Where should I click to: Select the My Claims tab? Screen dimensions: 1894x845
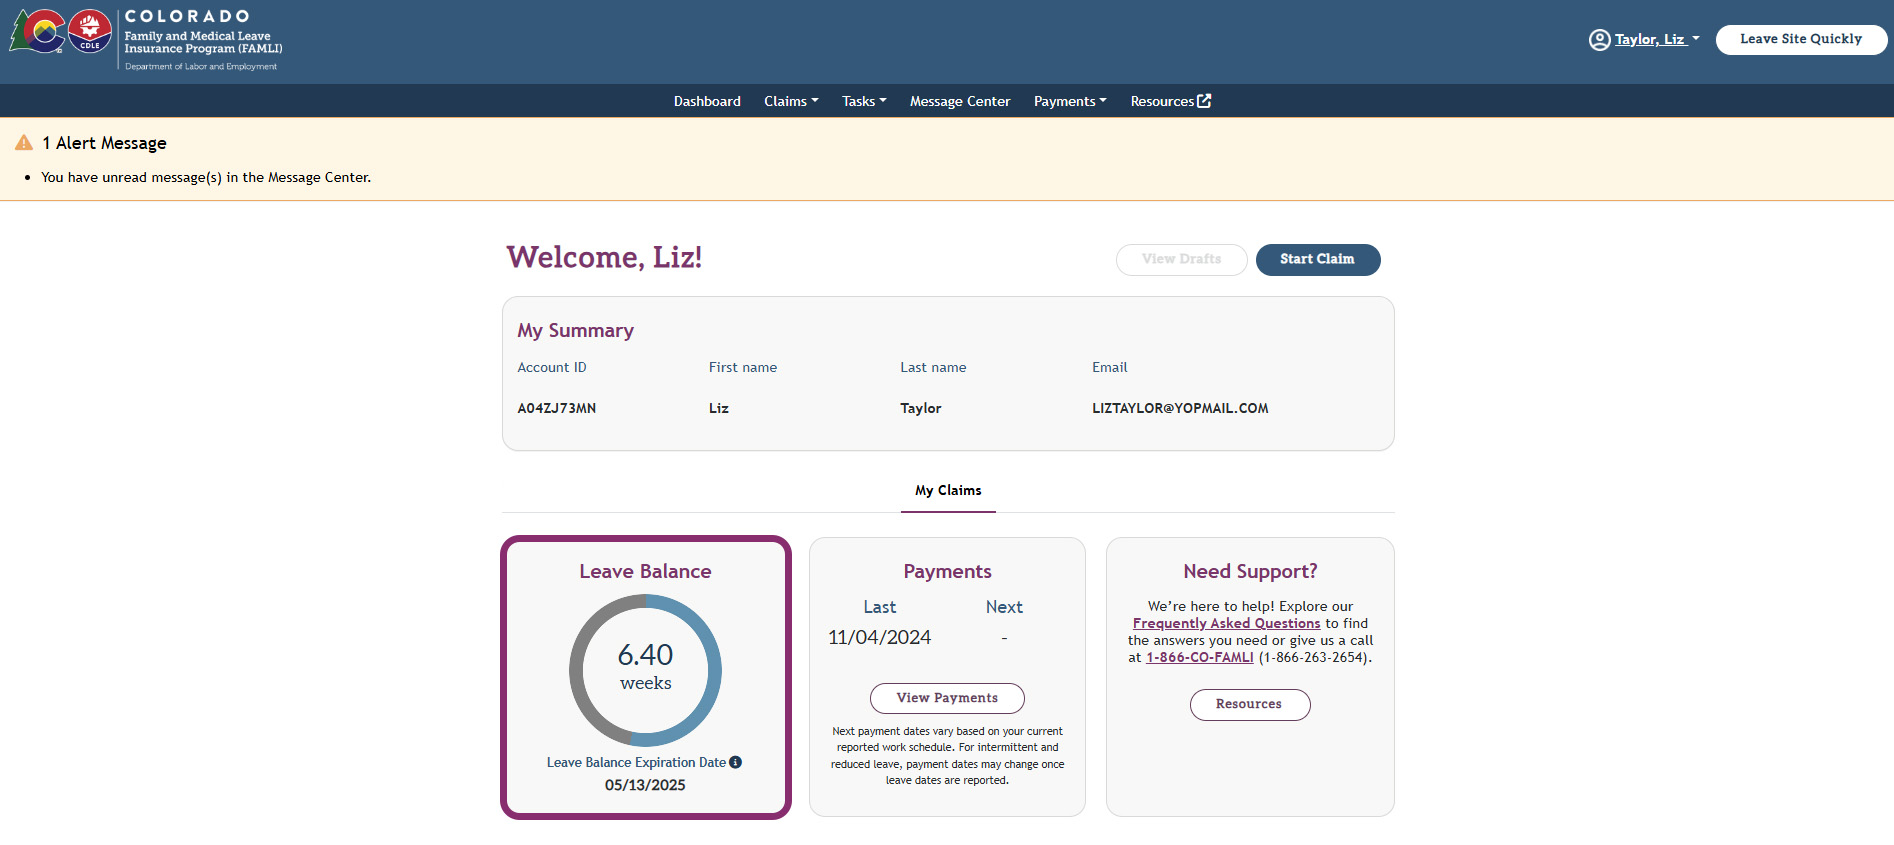coord(948,491)
